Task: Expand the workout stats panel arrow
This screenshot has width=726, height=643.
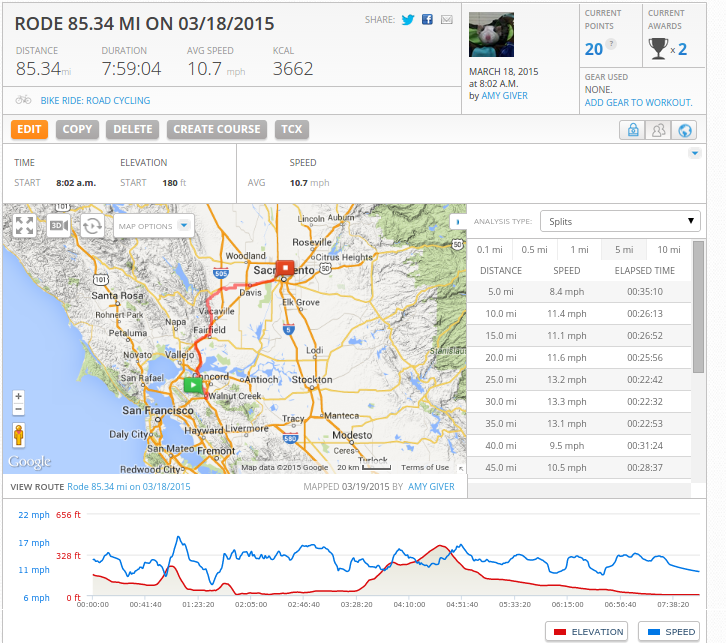Action: (694, 154)
